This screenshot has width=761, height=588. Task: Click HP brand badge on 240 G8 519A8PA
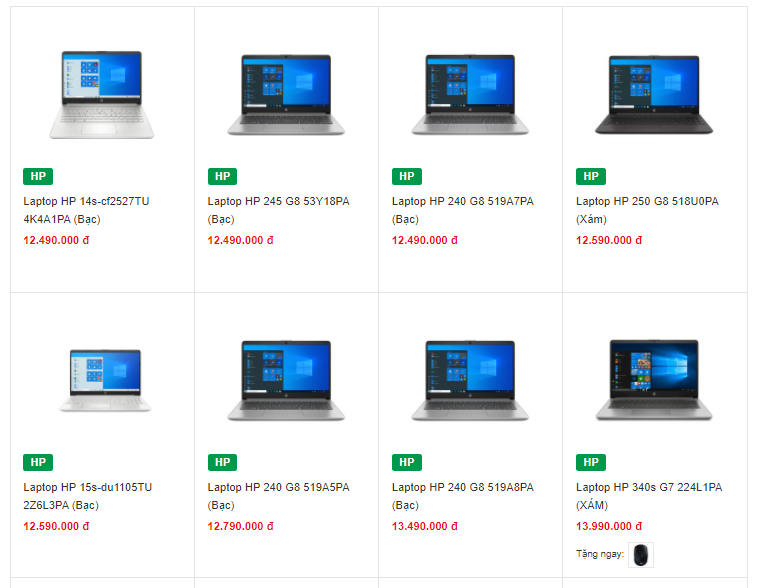point(407,462)
